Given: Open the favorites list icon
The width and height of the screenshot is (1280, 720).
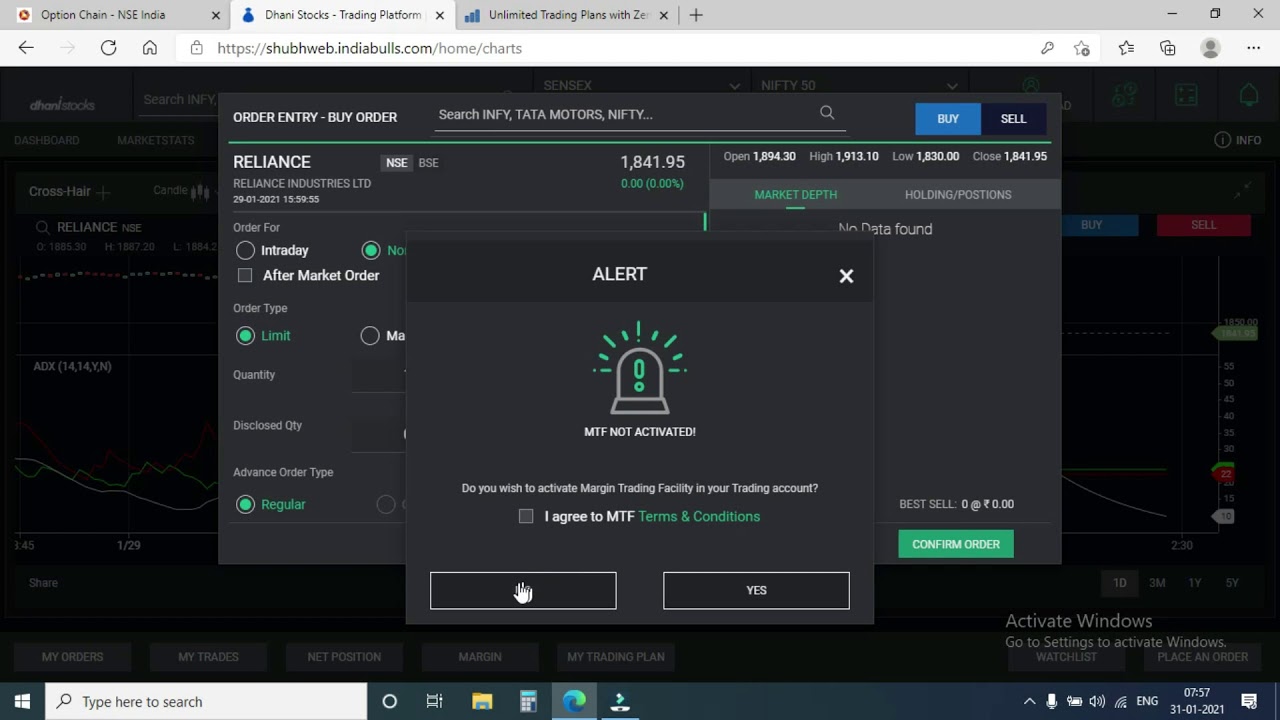Looking at the screenshot, I should pyautogui.click(x=1126, y=48).
